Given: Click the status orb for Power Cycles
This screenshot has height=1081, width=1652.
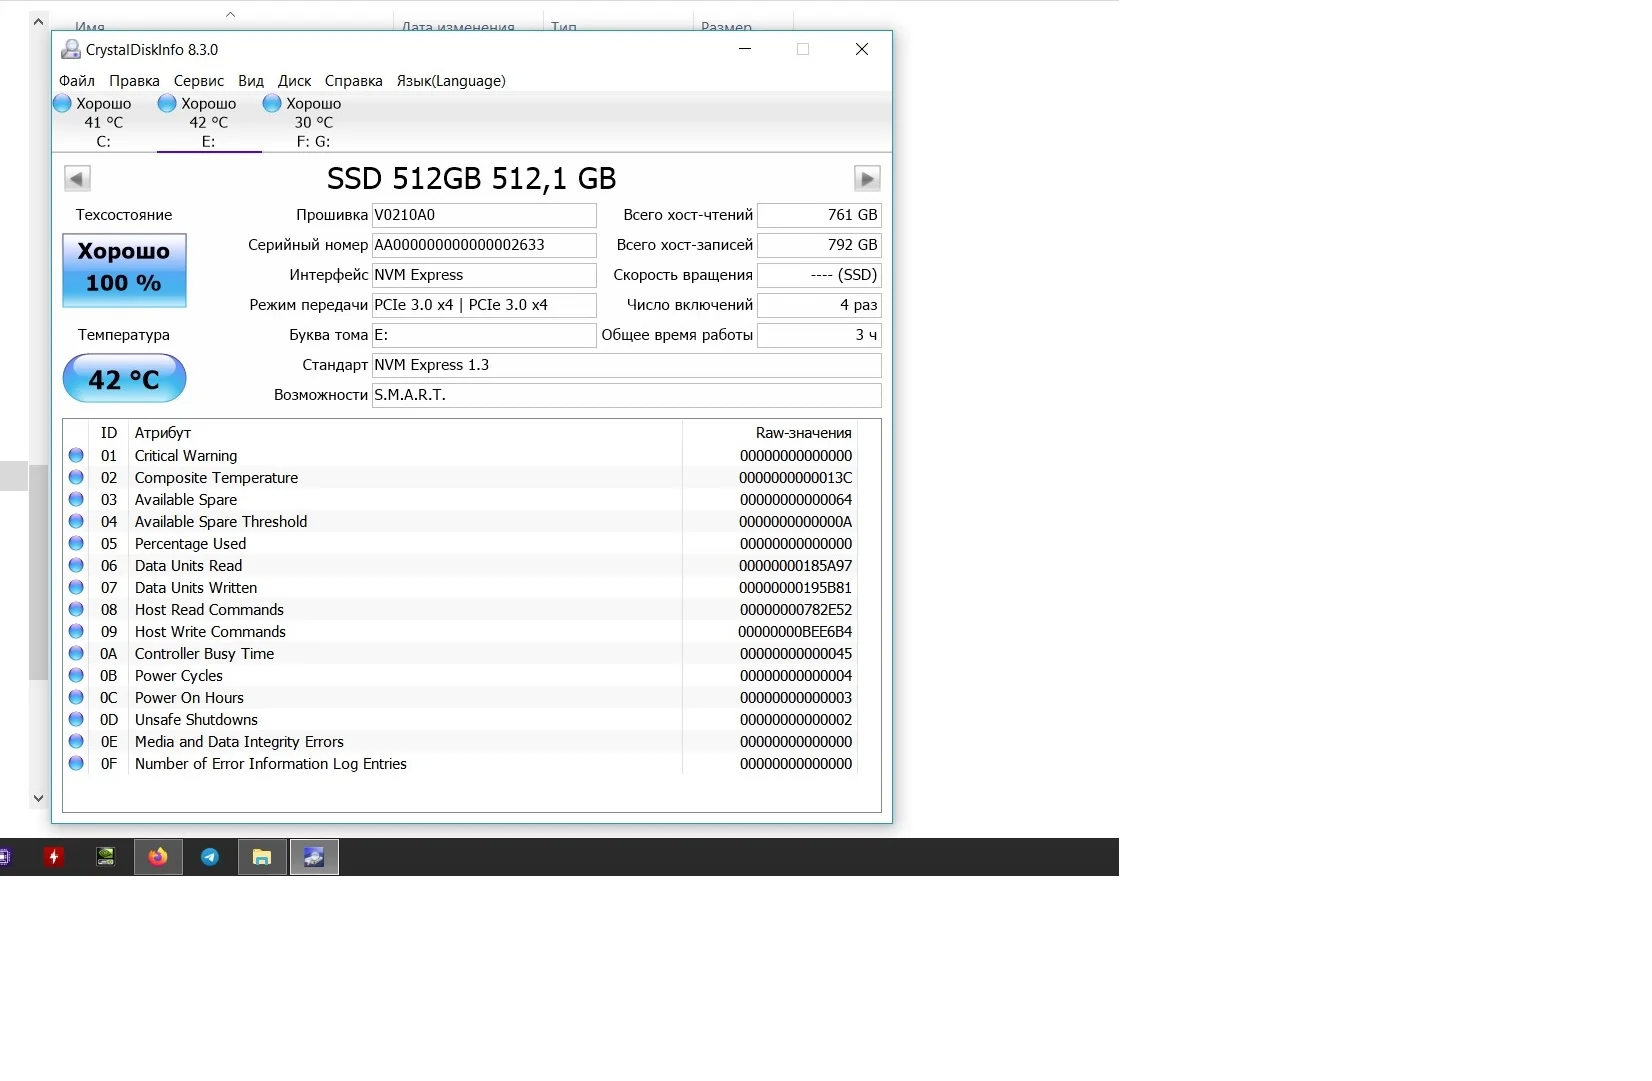Looking at the screenshot, I should coord(76,675).
